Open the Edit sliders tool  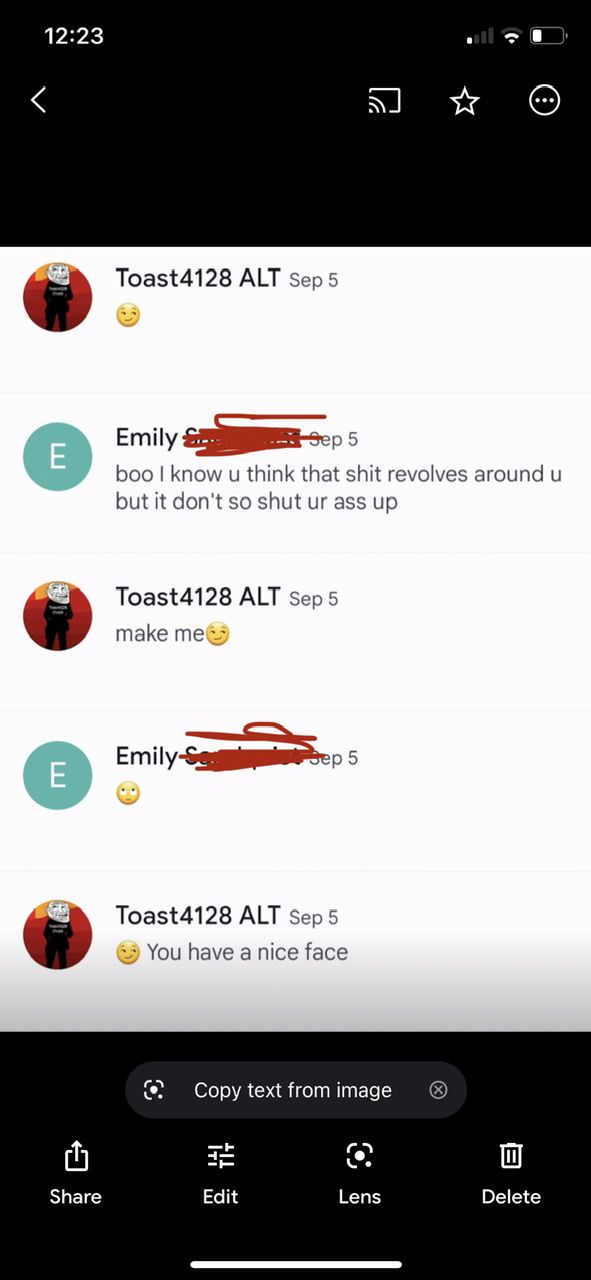221,1156
